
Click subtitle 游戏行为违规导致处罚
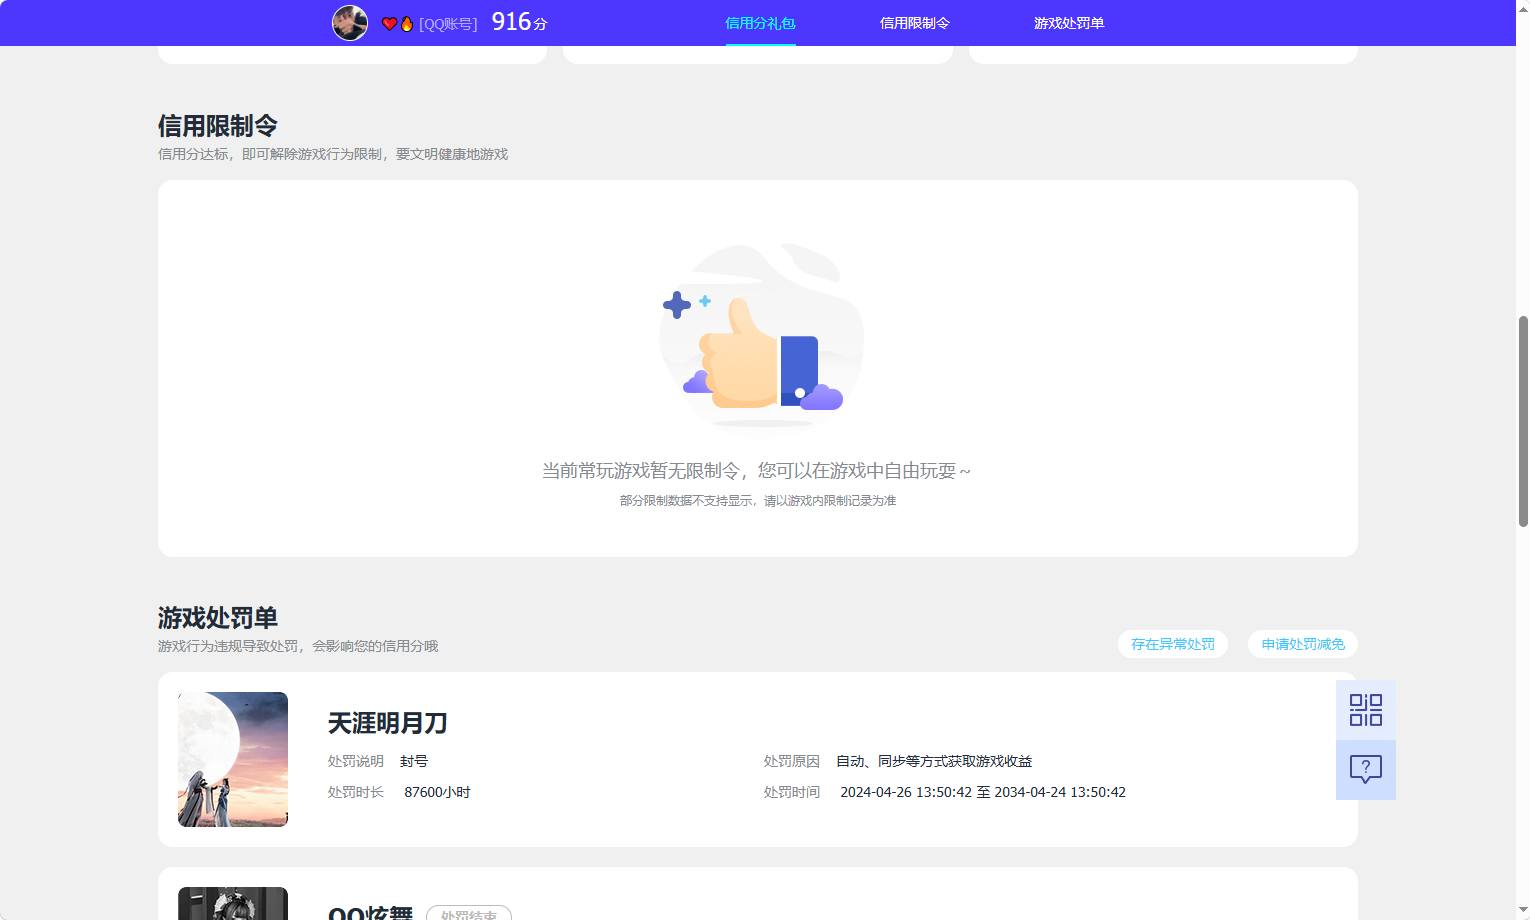tap(298, 646)
